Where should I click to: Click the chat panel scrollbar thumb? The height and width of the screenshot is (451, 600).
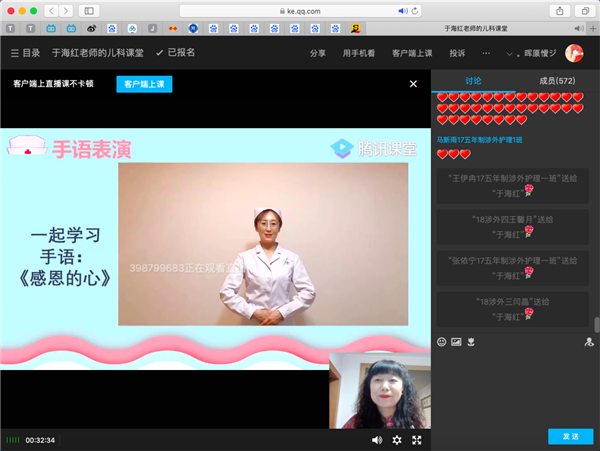[597, 325]
